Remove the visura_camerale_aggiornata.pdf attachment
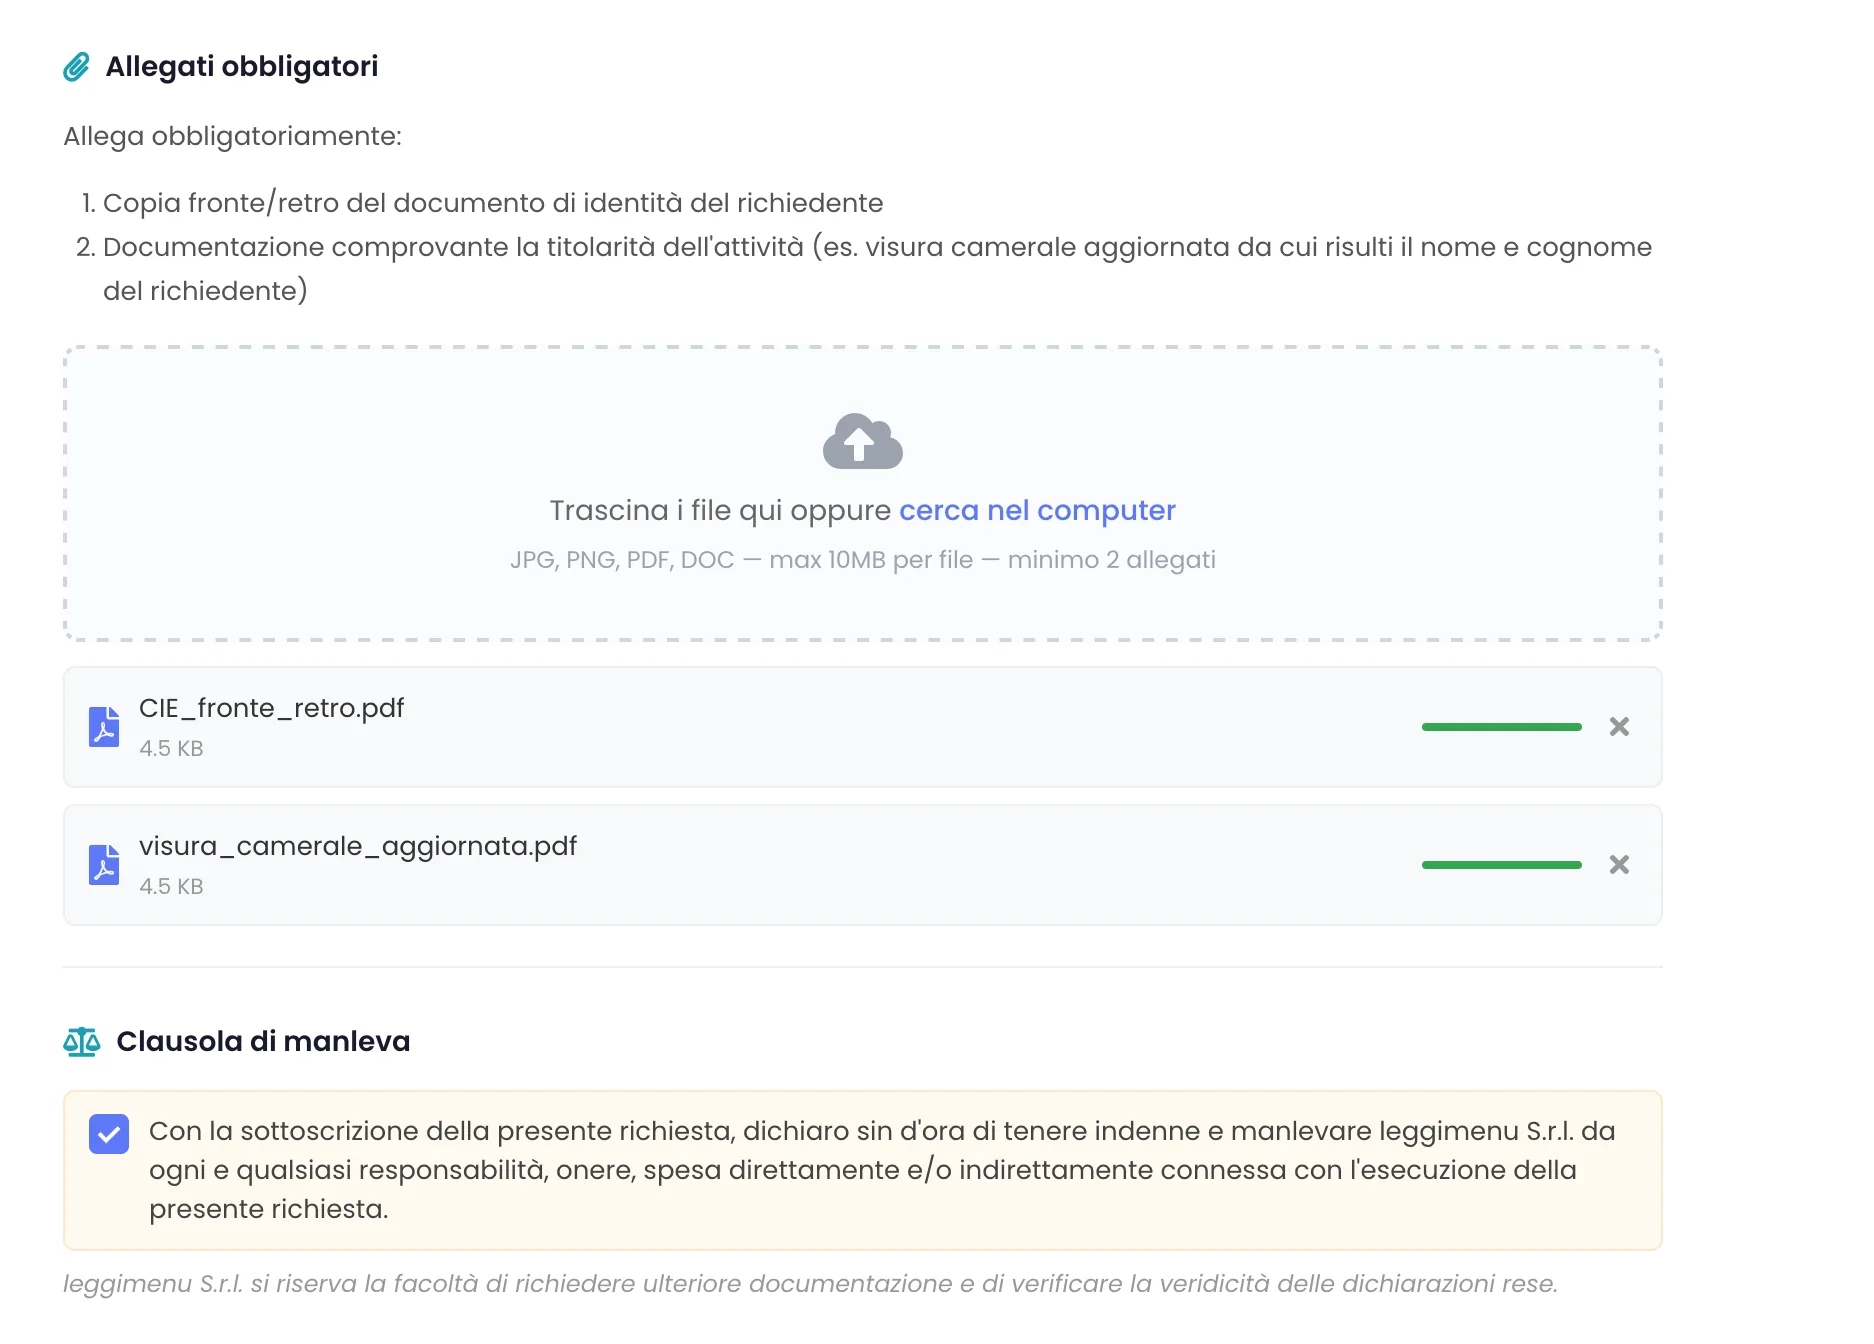Viewport: 1874px width, 1344px height. pyautogui.click(x=1619, y=865)
